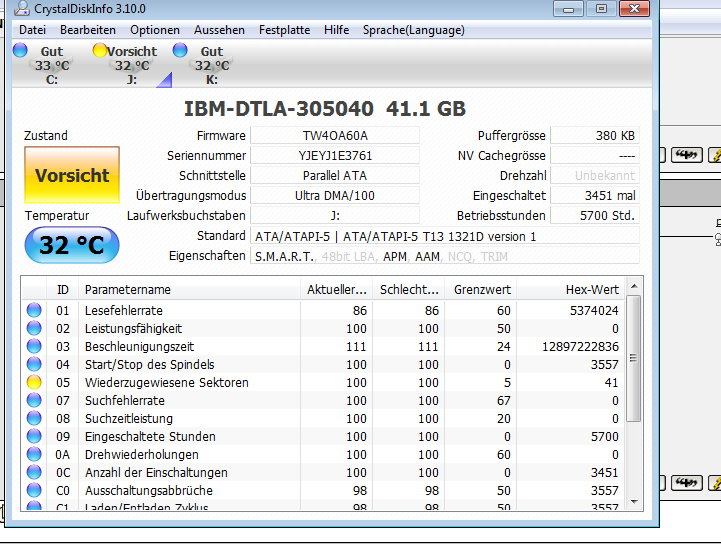
Task: Click the blue status icon for Lesefehlerrate
Action: 34,310
